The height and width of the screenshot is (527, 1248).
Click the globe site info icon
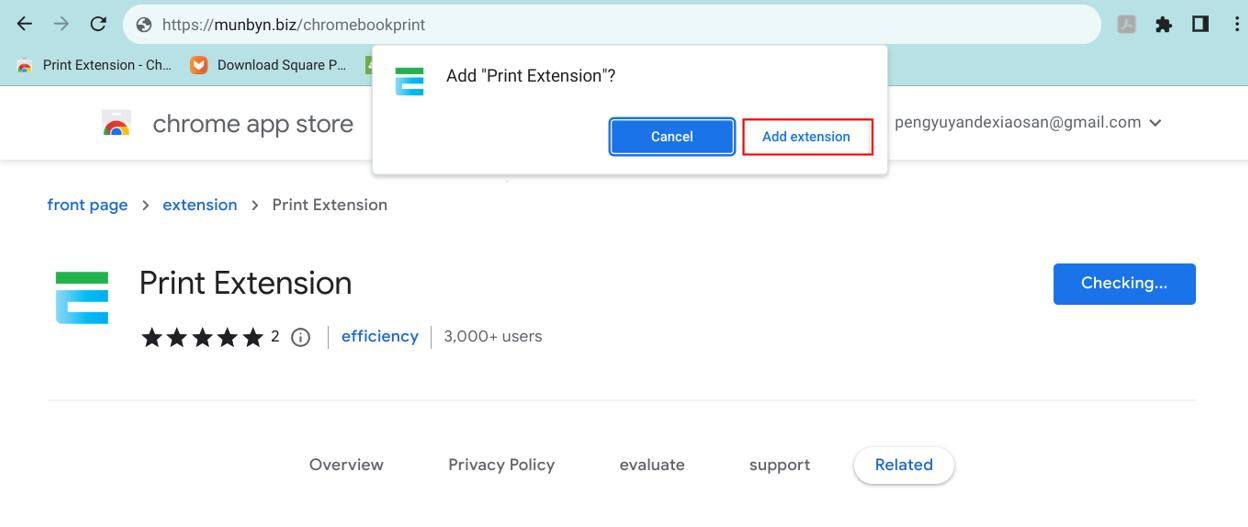click(x=143, y=25)
